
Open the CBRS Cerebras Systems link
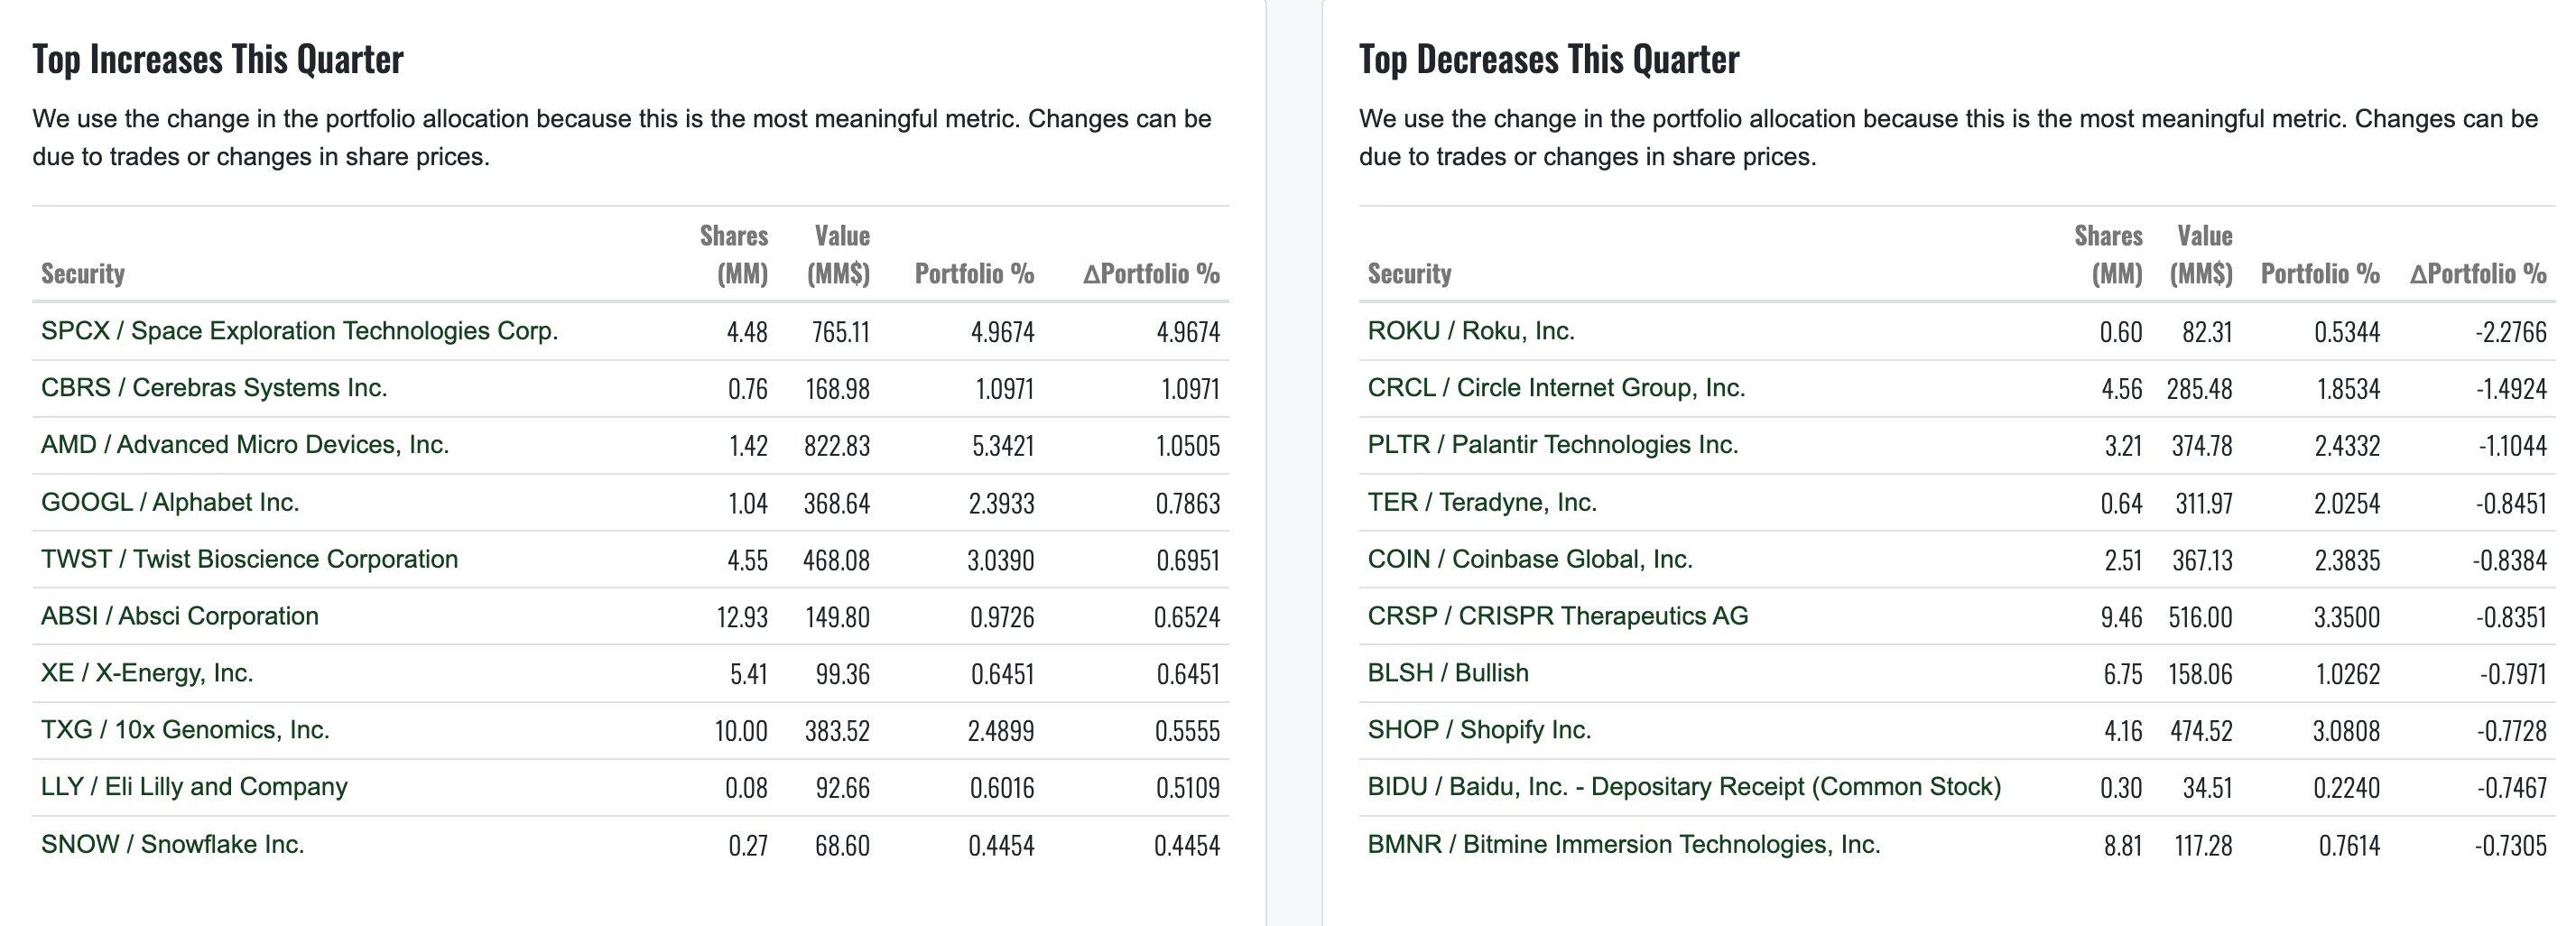point(214,388)
